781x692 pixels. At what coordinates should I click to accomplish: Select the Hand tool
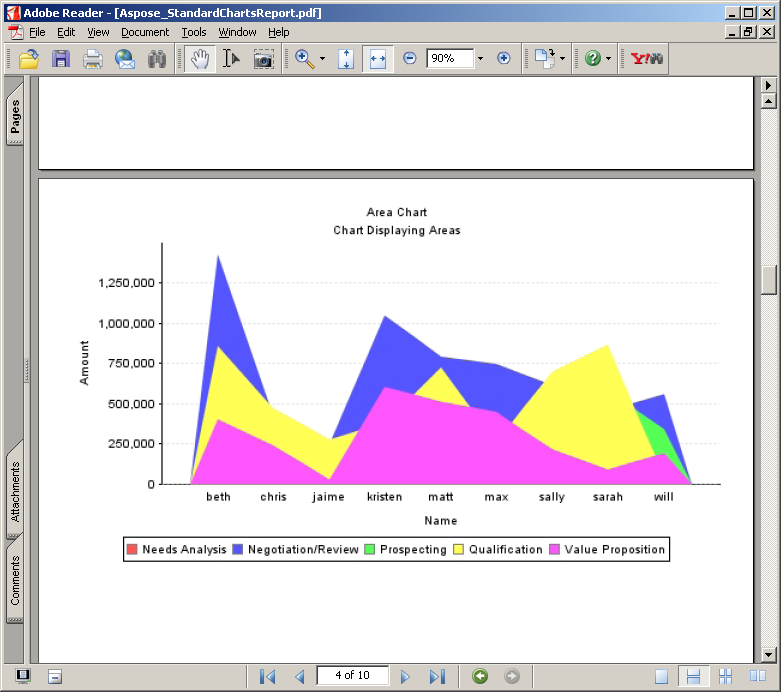(200, 59)
